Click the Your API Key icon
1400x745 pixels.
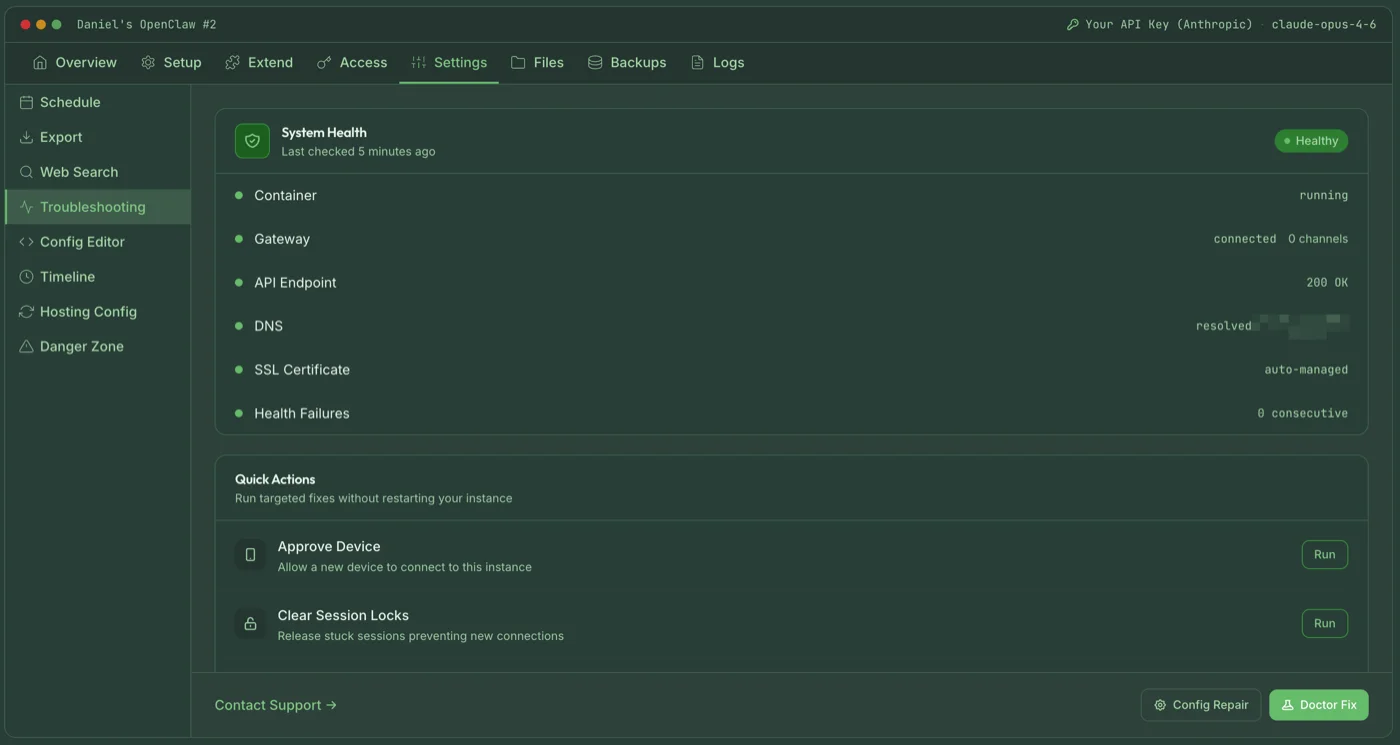tap(1072, 23)
